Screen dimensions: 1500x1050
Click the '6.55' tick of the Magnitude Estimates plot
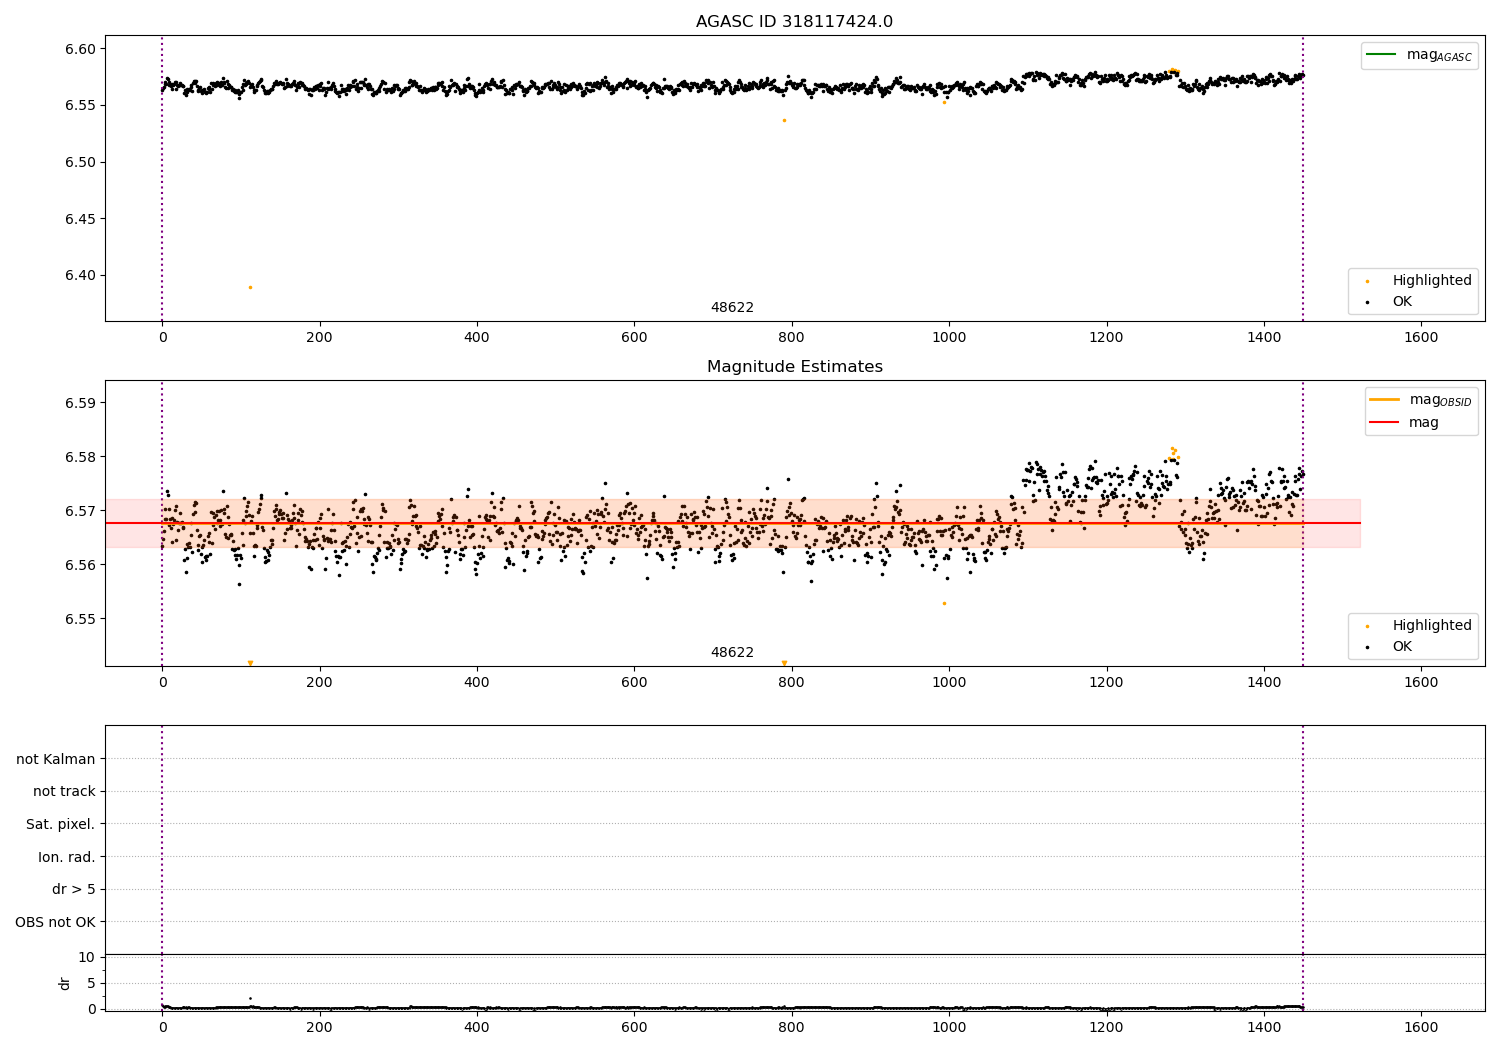click(x=80, y=619)
